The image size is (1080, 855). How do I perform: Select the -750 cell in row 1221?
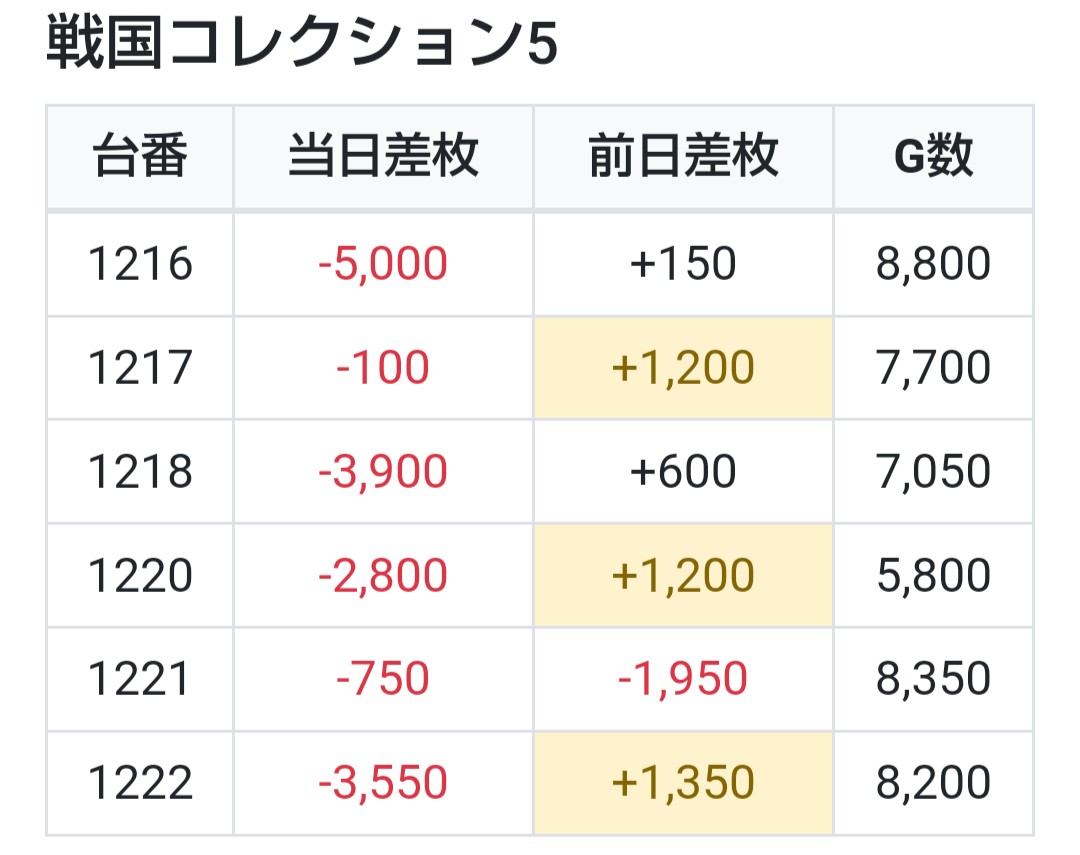(x=383, y=679)
